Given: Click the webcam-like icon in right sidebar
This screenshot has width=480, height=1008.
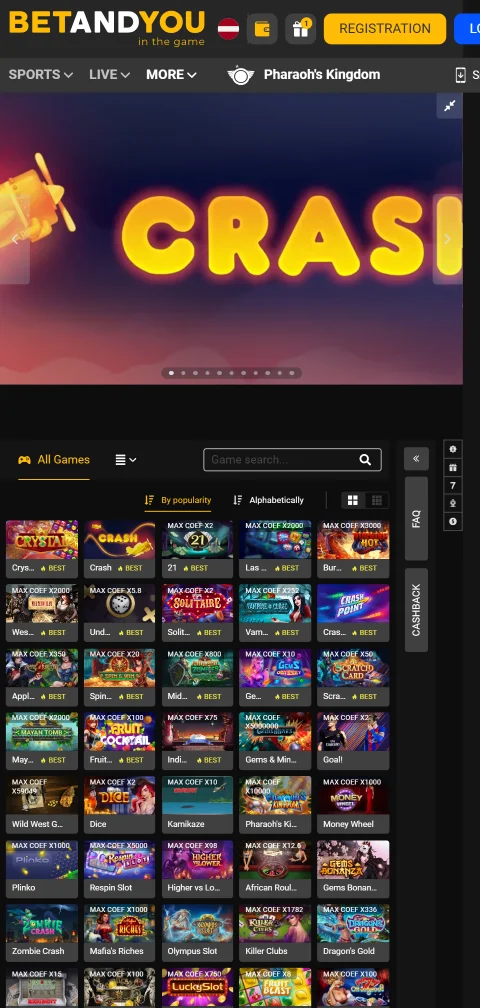Looking at the screenshot, I should [453, 503].
